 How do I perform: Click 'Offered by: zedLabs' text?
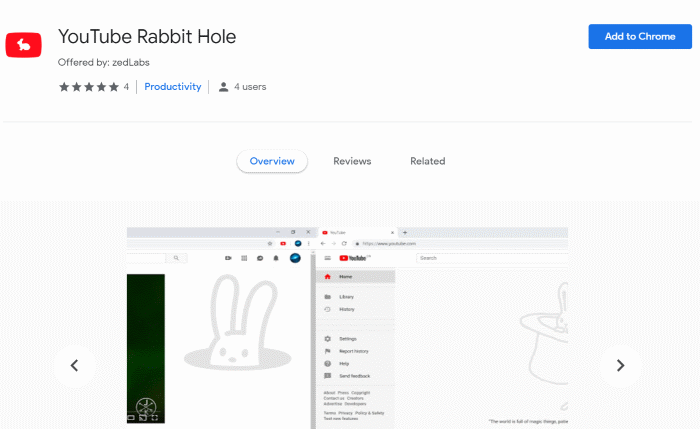point(104,62)
